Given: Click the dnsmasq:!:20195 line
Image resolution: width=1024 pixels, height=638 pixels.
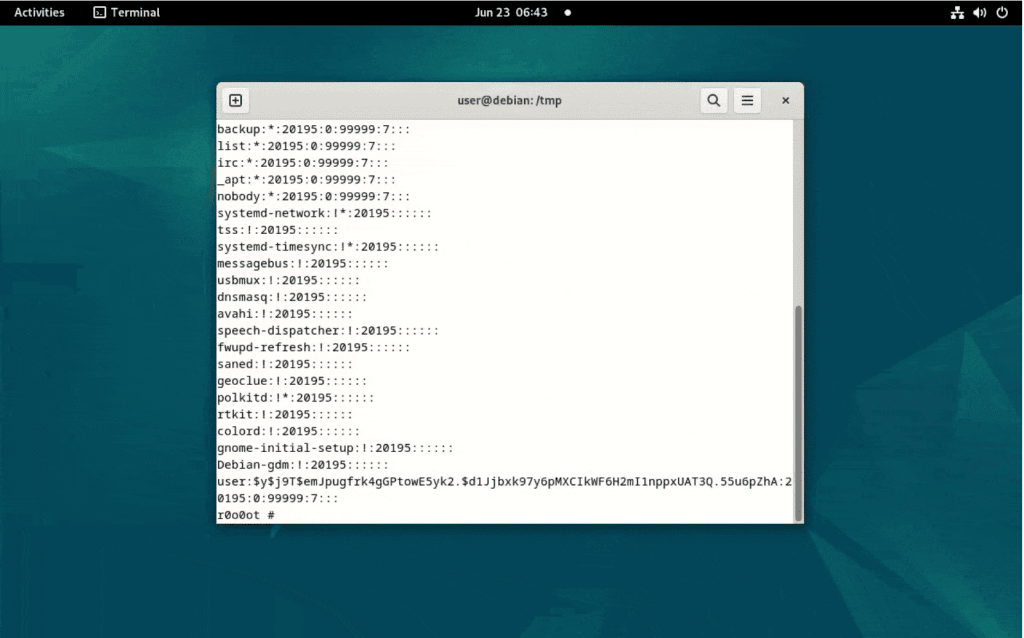Looking at the screenshot, I should tap(292, 297).
